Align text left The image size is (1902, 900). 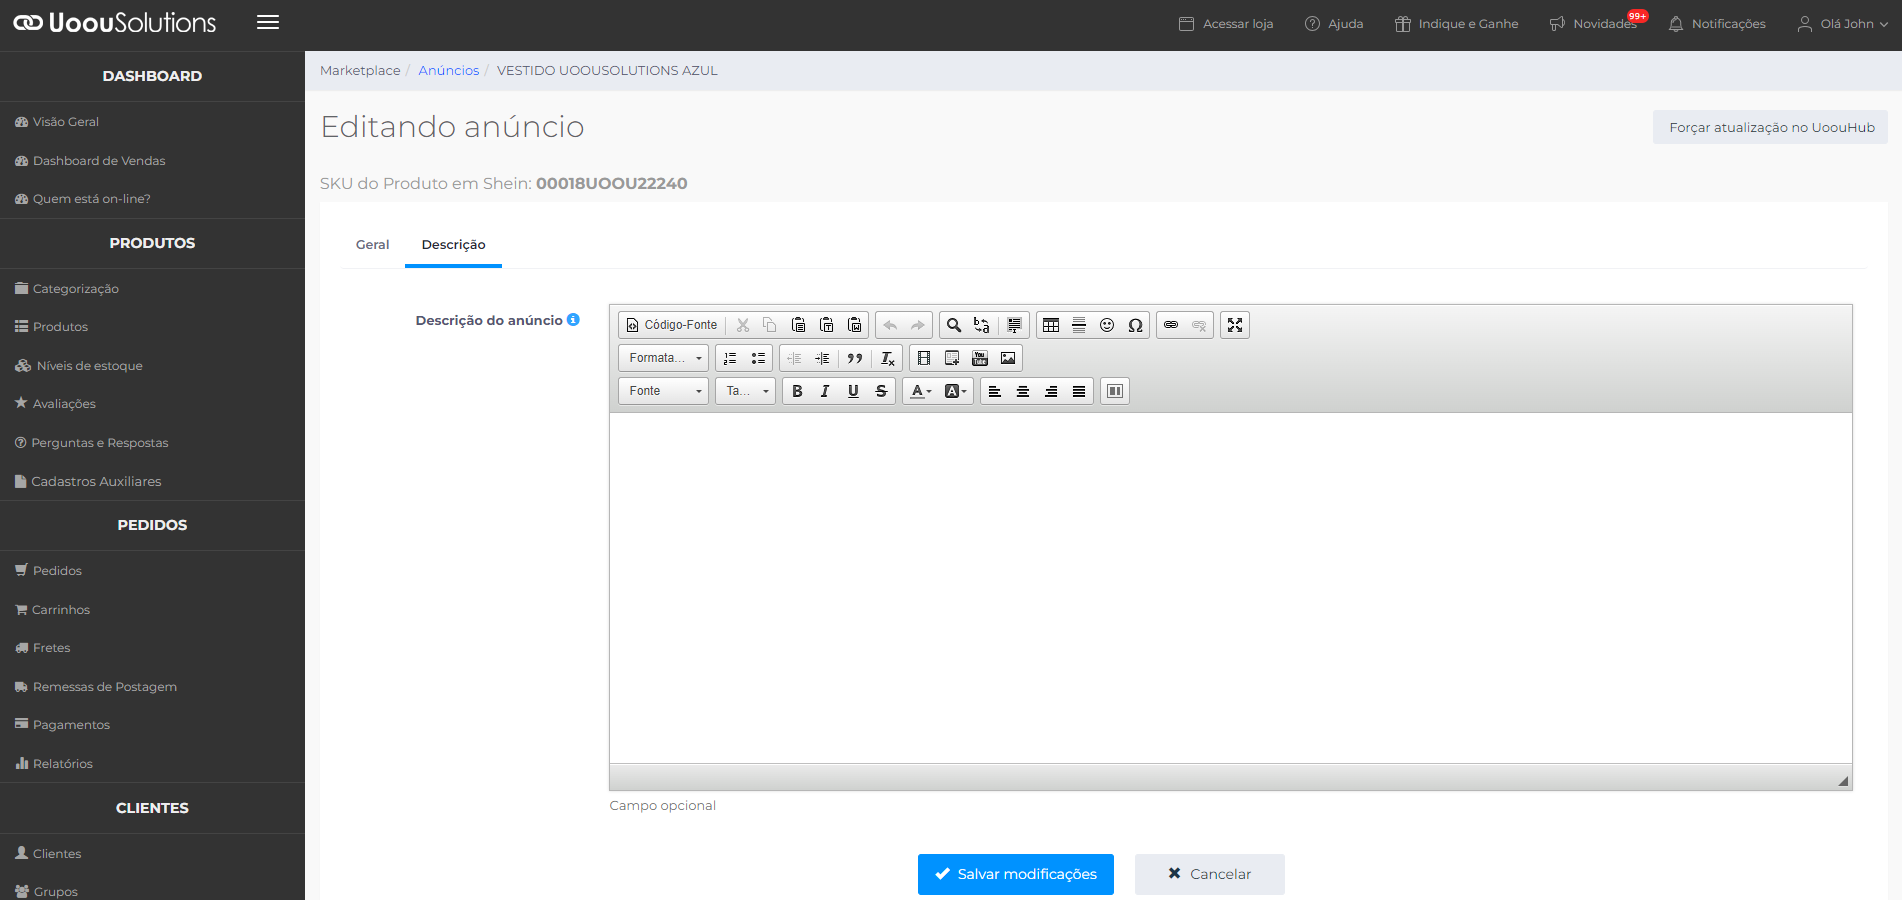pyautogui.click(x=995, y=391)
